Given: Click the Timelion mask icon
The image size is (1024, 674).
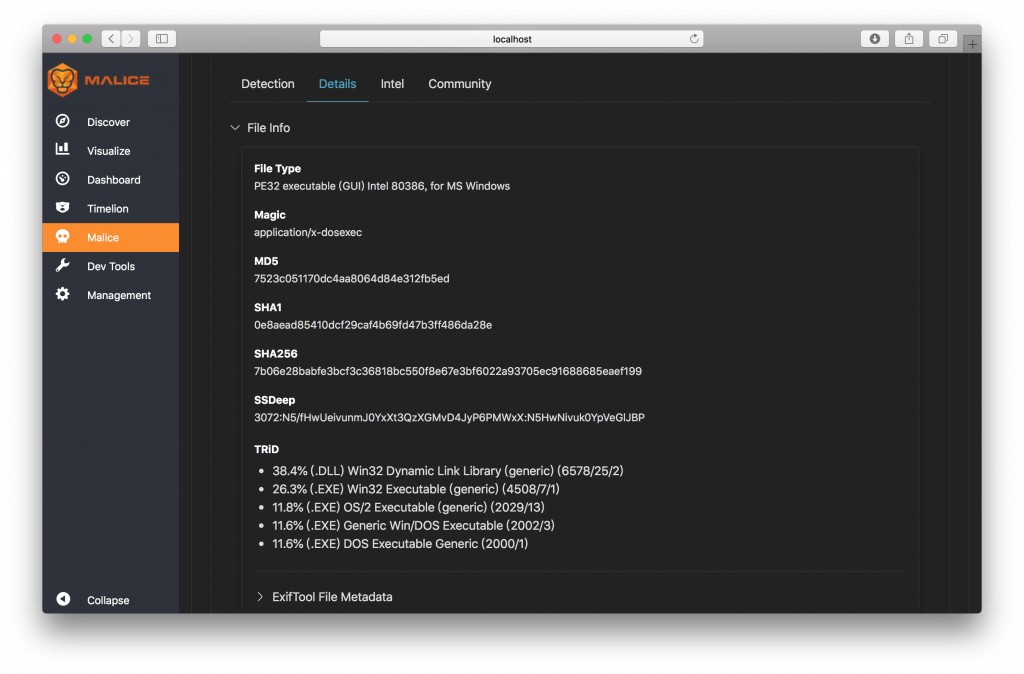Looking at the screenshot, I should click(63, 208).
